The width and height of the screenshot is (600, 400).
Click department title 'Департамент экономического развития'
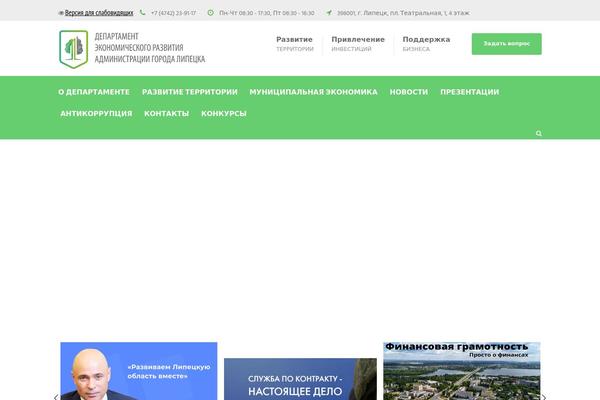[150, 48]
